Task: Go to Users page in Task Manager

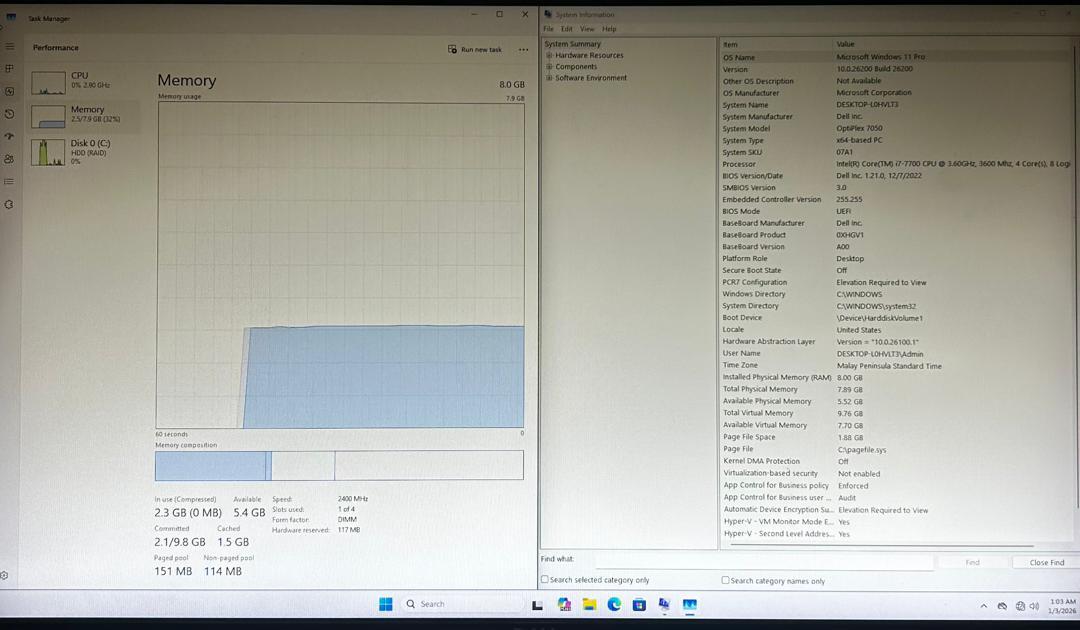Action: pyautogui.click(x=10, y=159)
